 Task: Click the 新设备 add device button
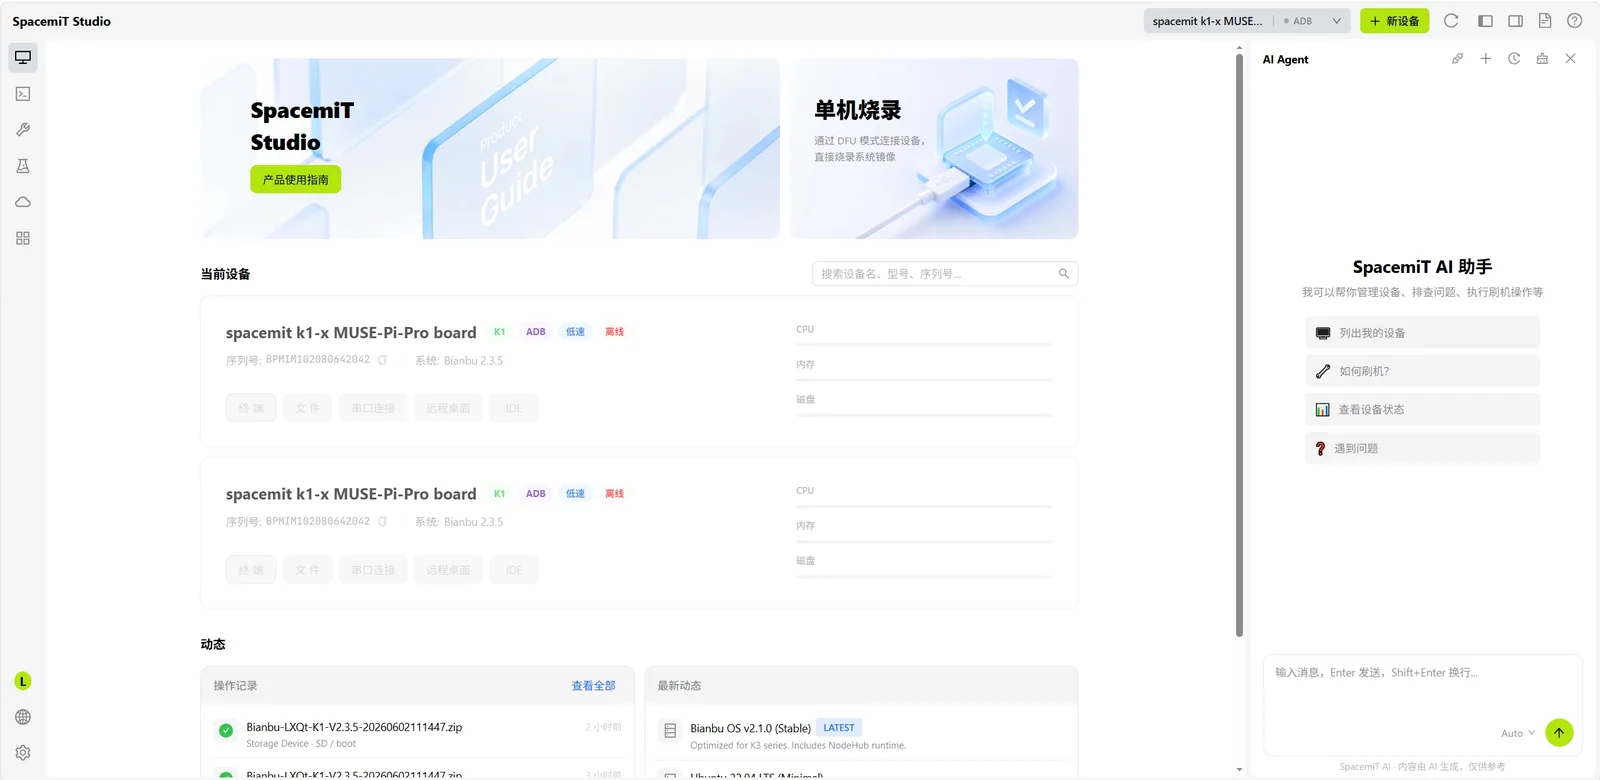[1395, 21]
